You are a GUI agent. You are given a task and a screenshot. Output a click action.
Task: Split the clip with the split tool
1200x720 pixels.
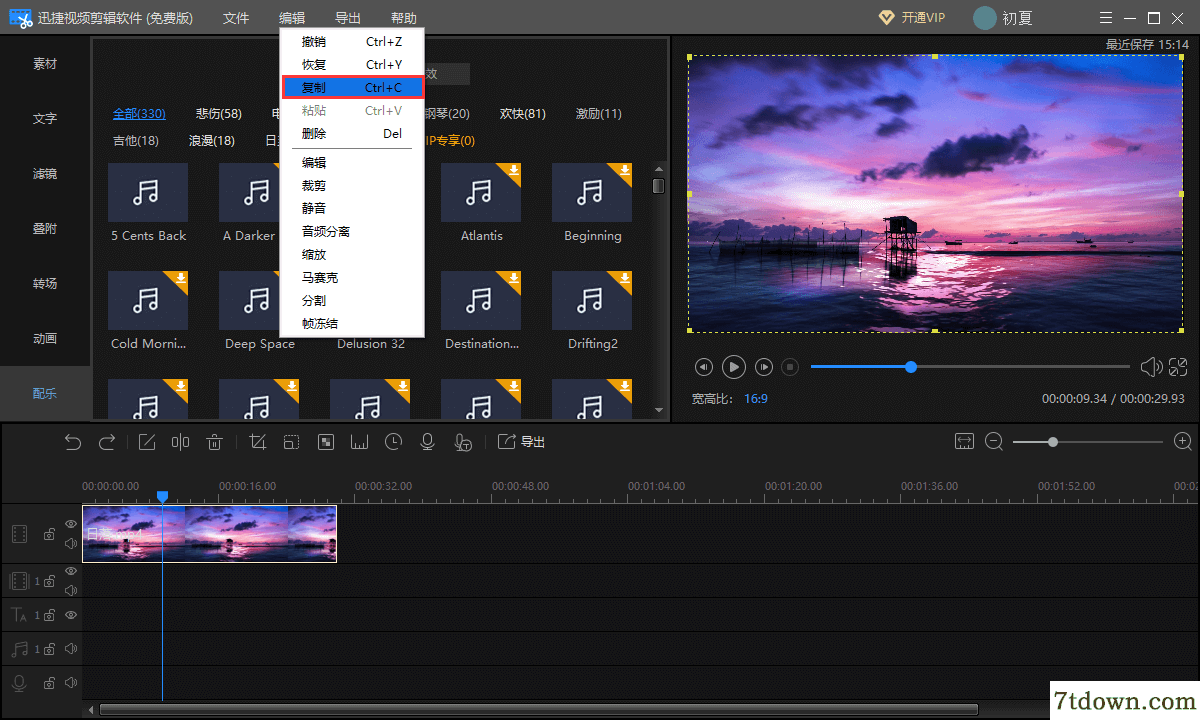click(180, 442)
